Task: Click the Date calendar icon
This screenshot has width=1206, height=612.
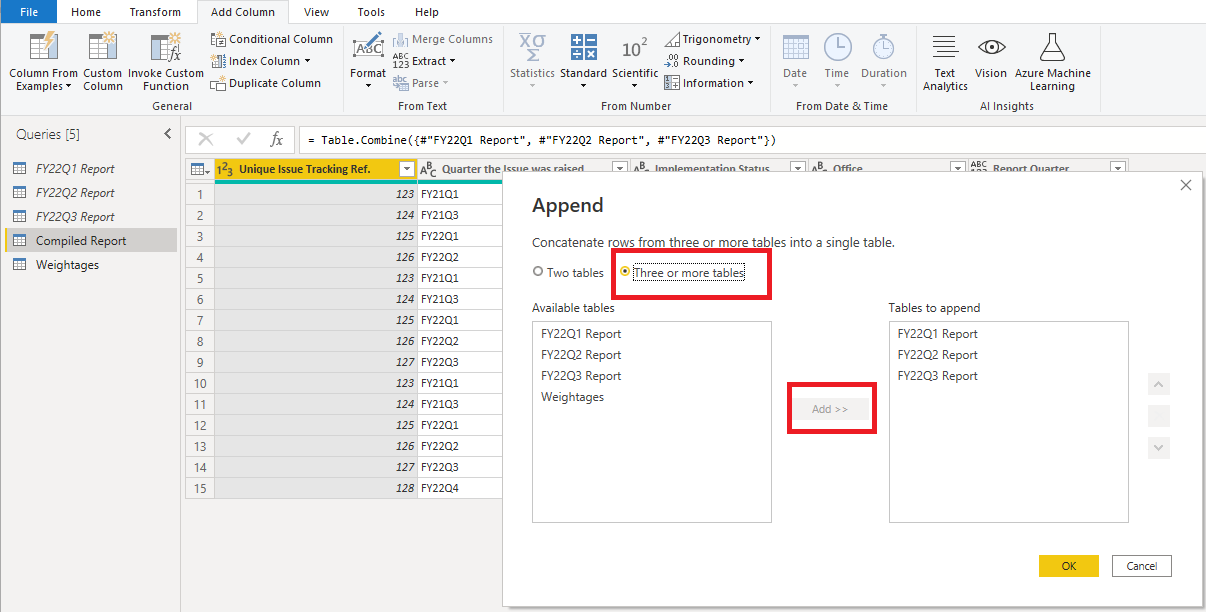Action: 795,48
